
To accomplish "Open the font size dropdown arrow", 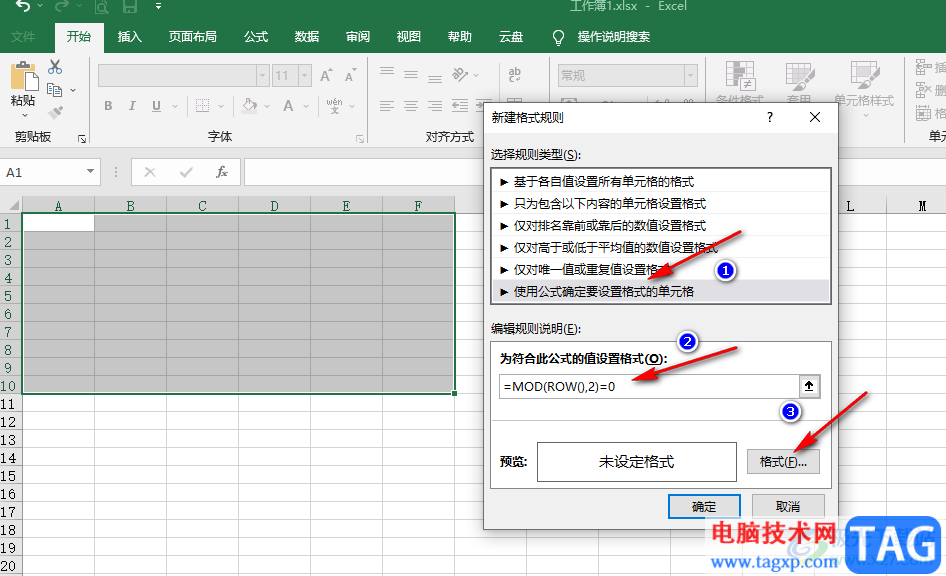I will [305, 76].
